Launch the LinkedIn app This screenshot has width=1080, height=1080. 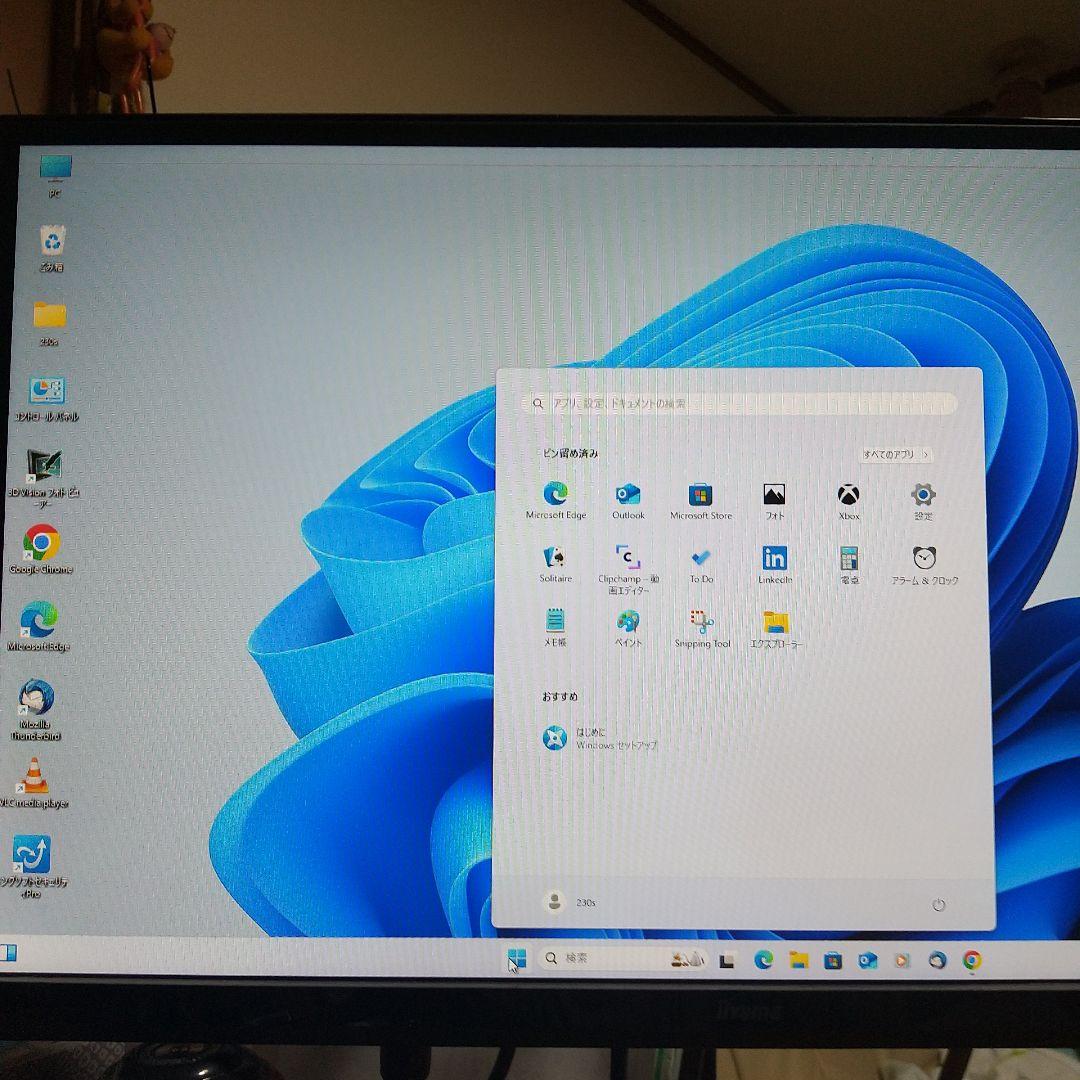click(x=774, y=558)
